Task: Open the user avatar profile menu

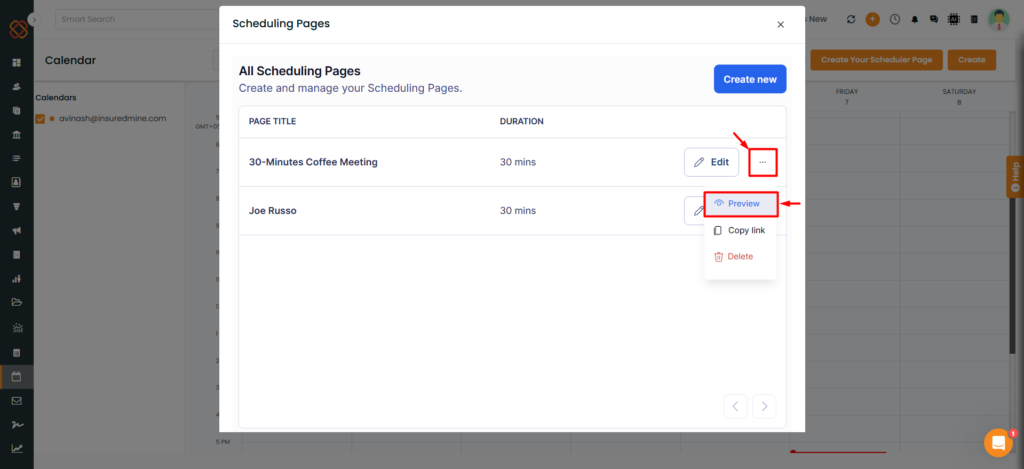Action: (x=999, y=20)
